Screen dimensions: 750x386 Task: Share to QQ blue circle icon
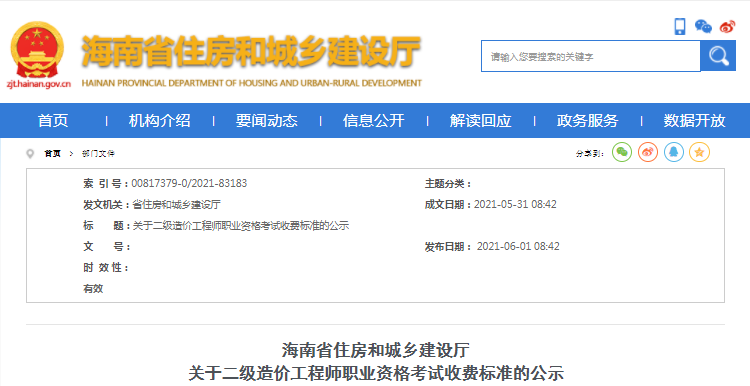[673, 153]
